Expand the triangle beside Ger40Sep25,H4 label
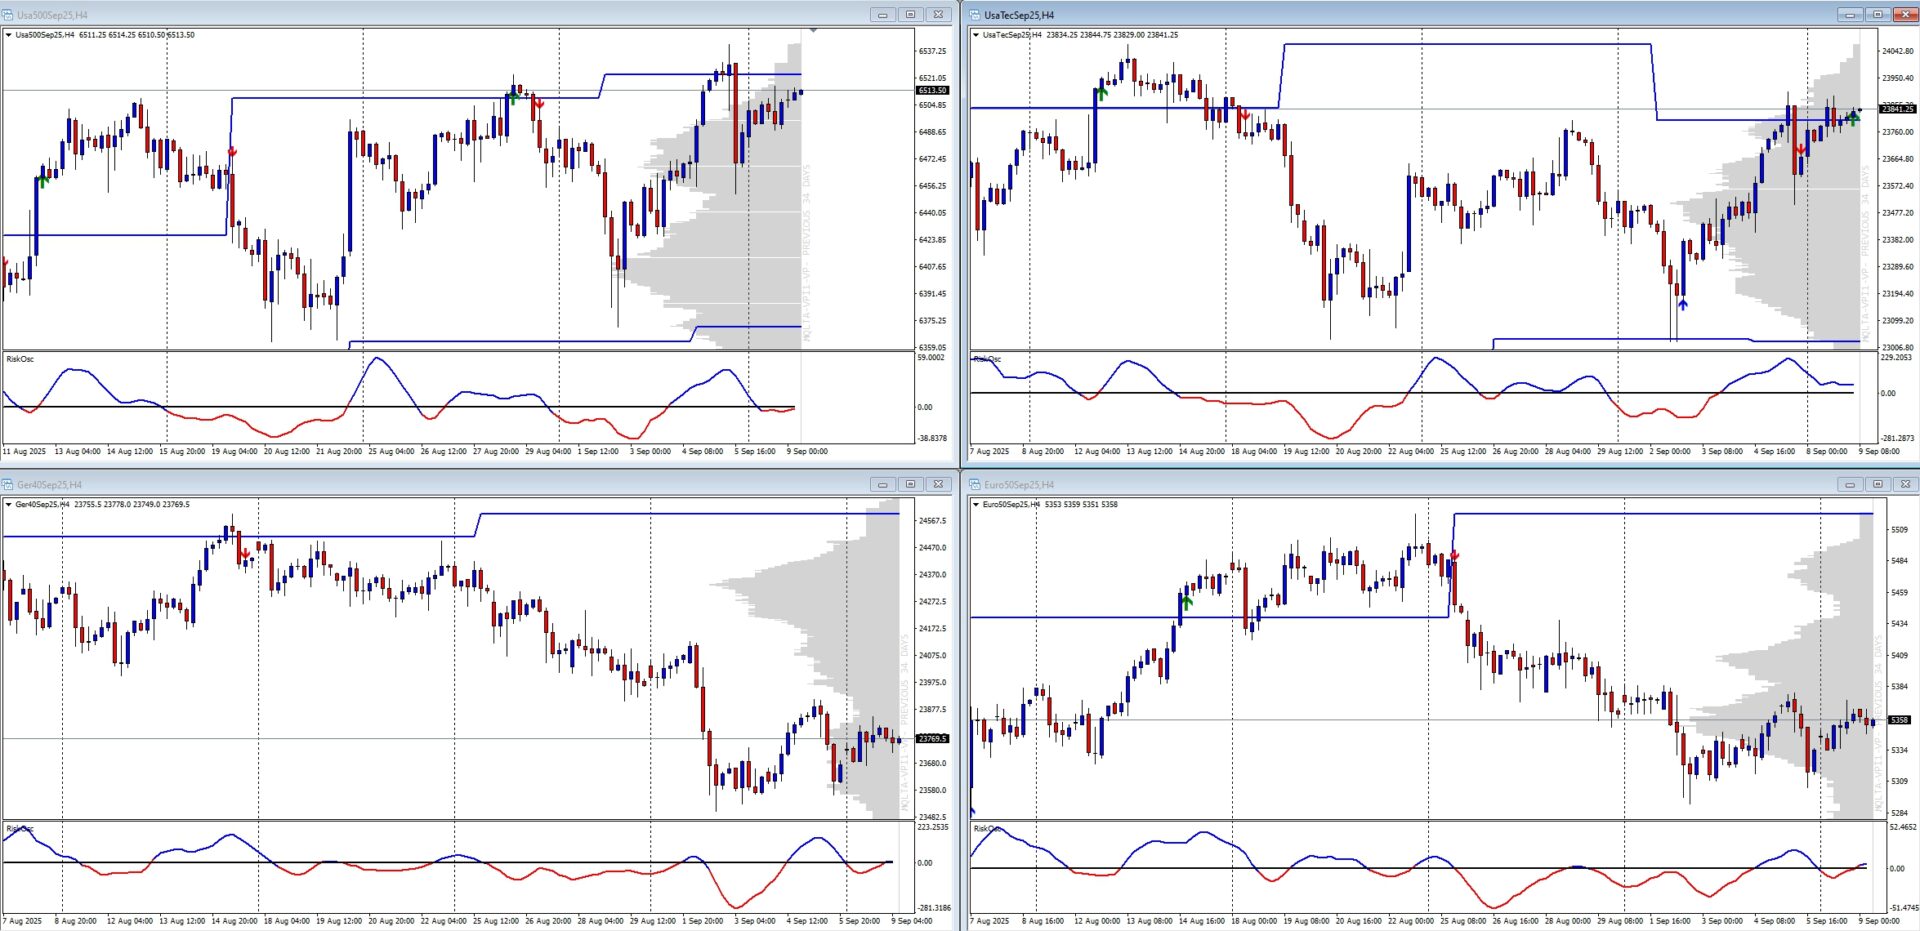Image resolution: width=1920 pixels, height=931 pixels. [x=9, y=505]
